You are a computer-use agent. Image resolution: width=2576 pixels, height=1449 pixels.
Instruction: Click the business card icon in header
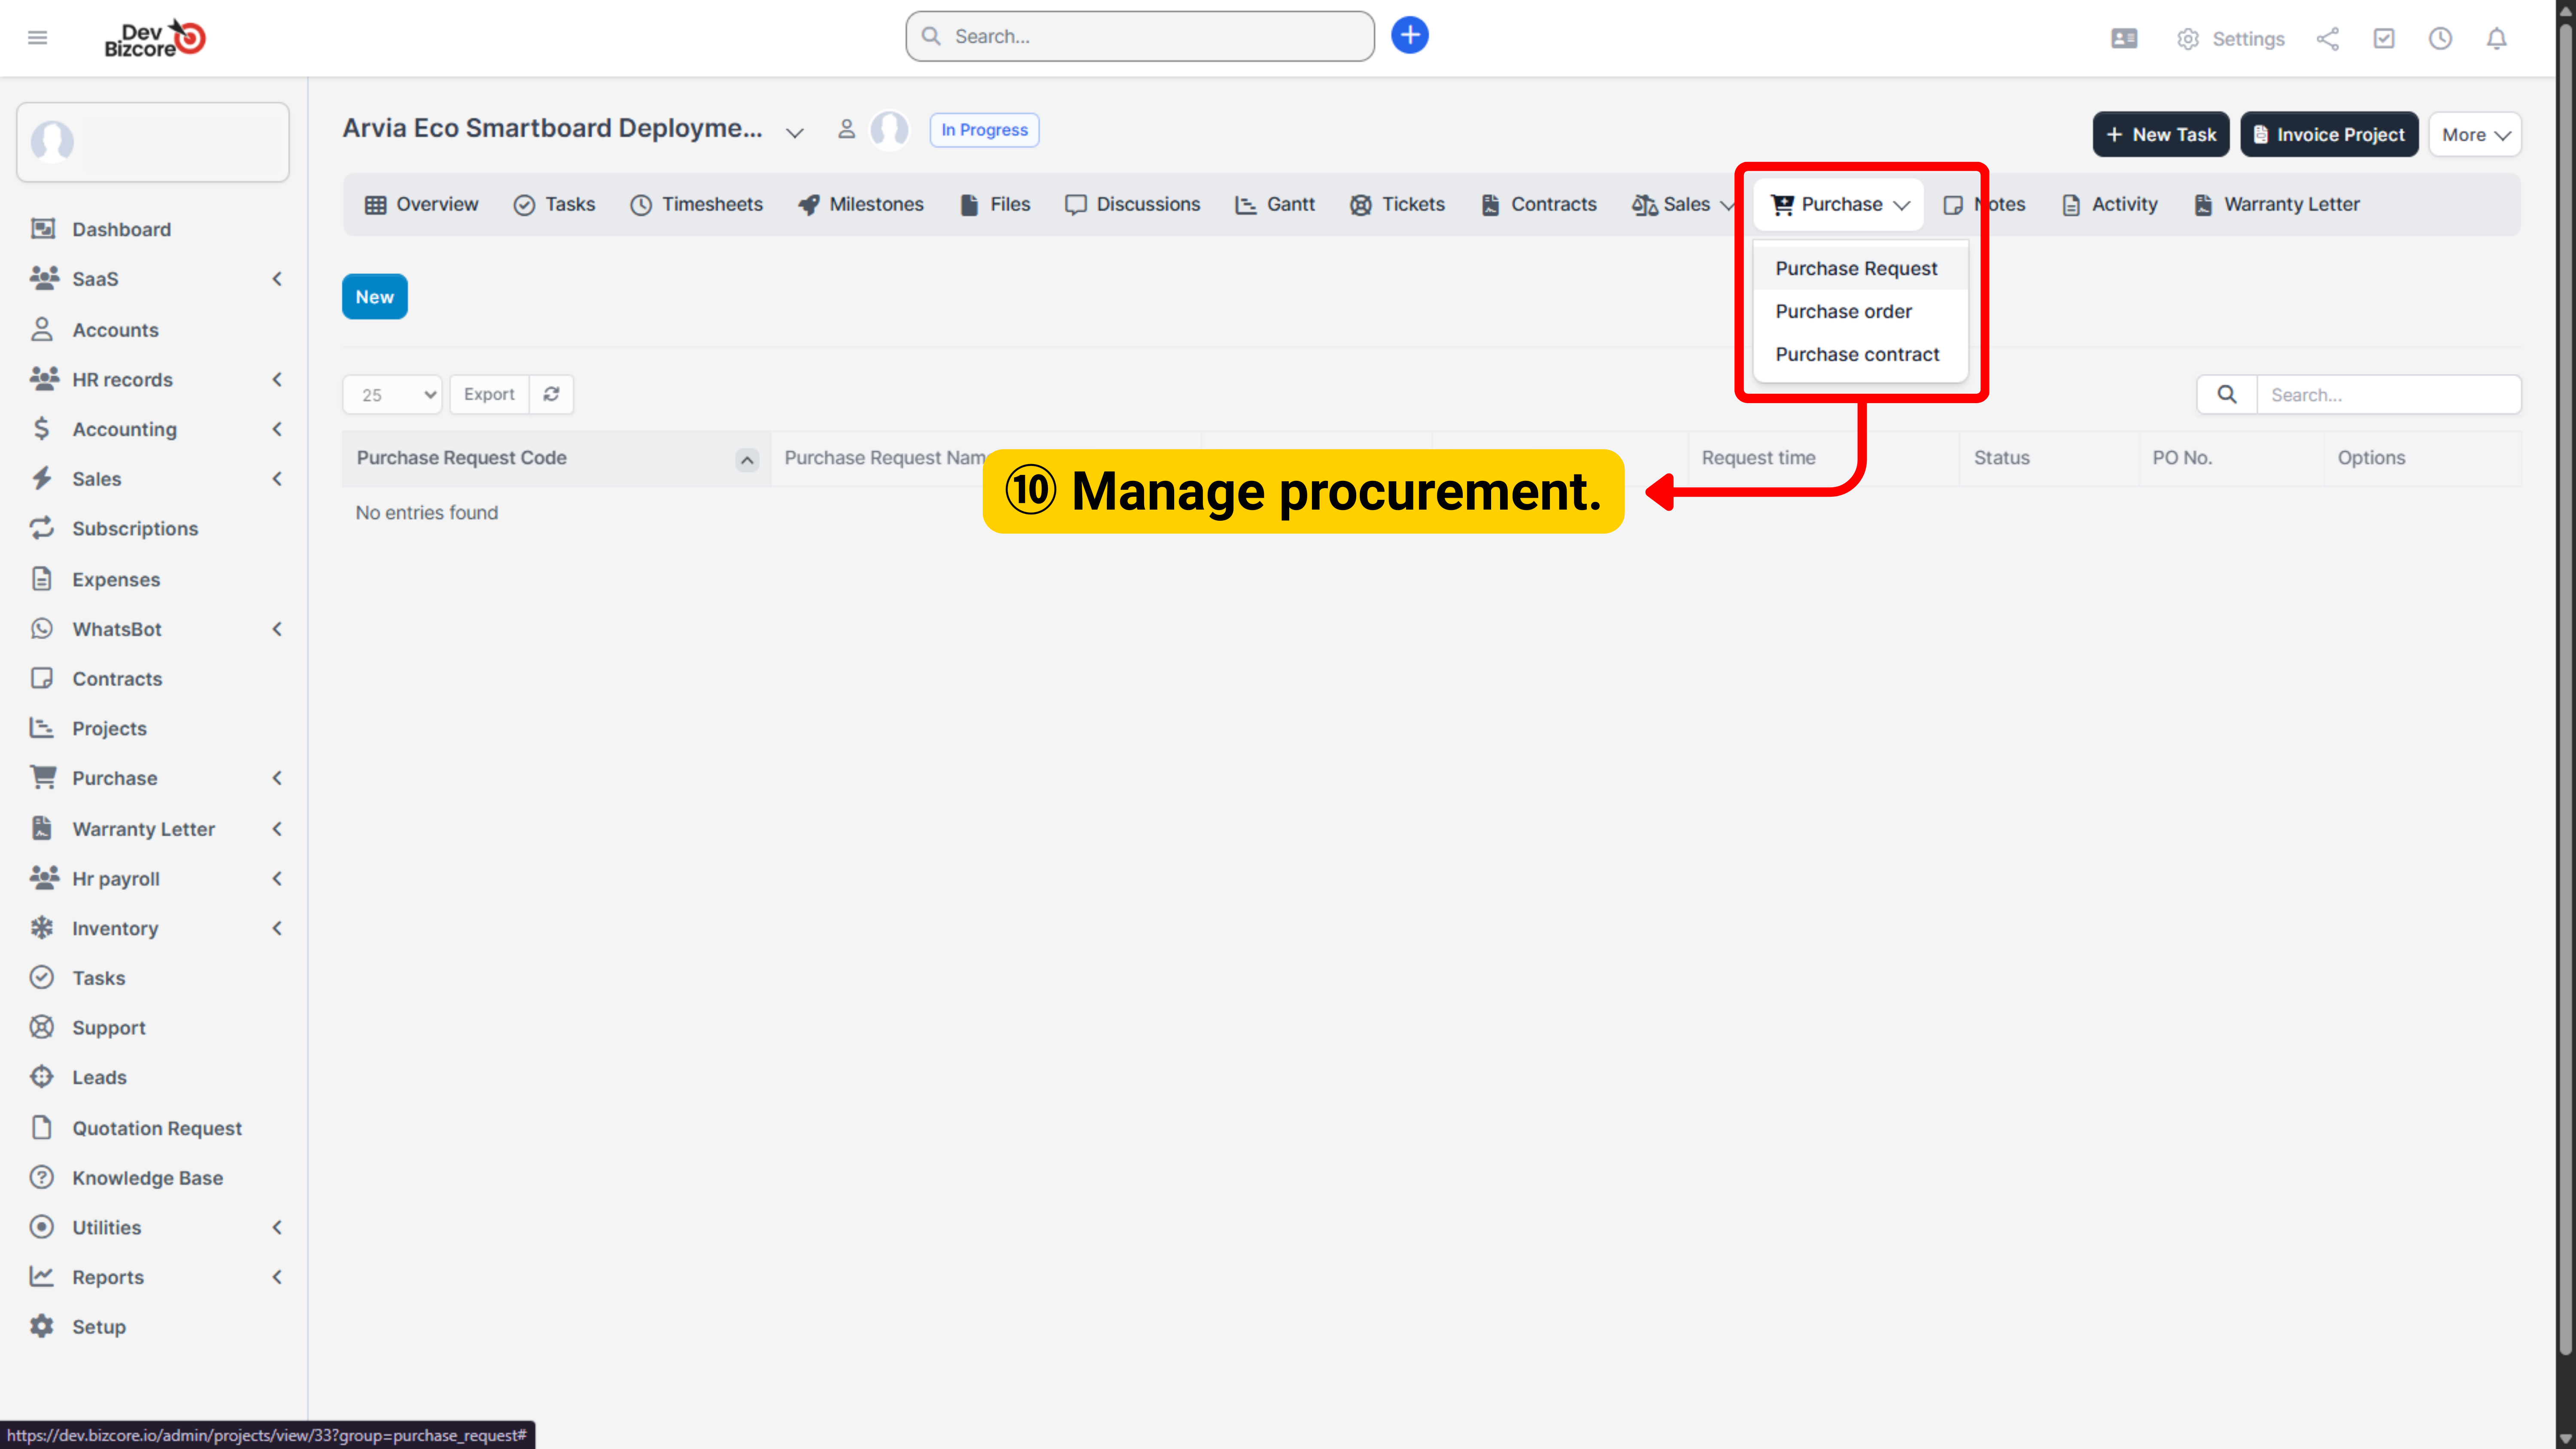coord(2124,39)
